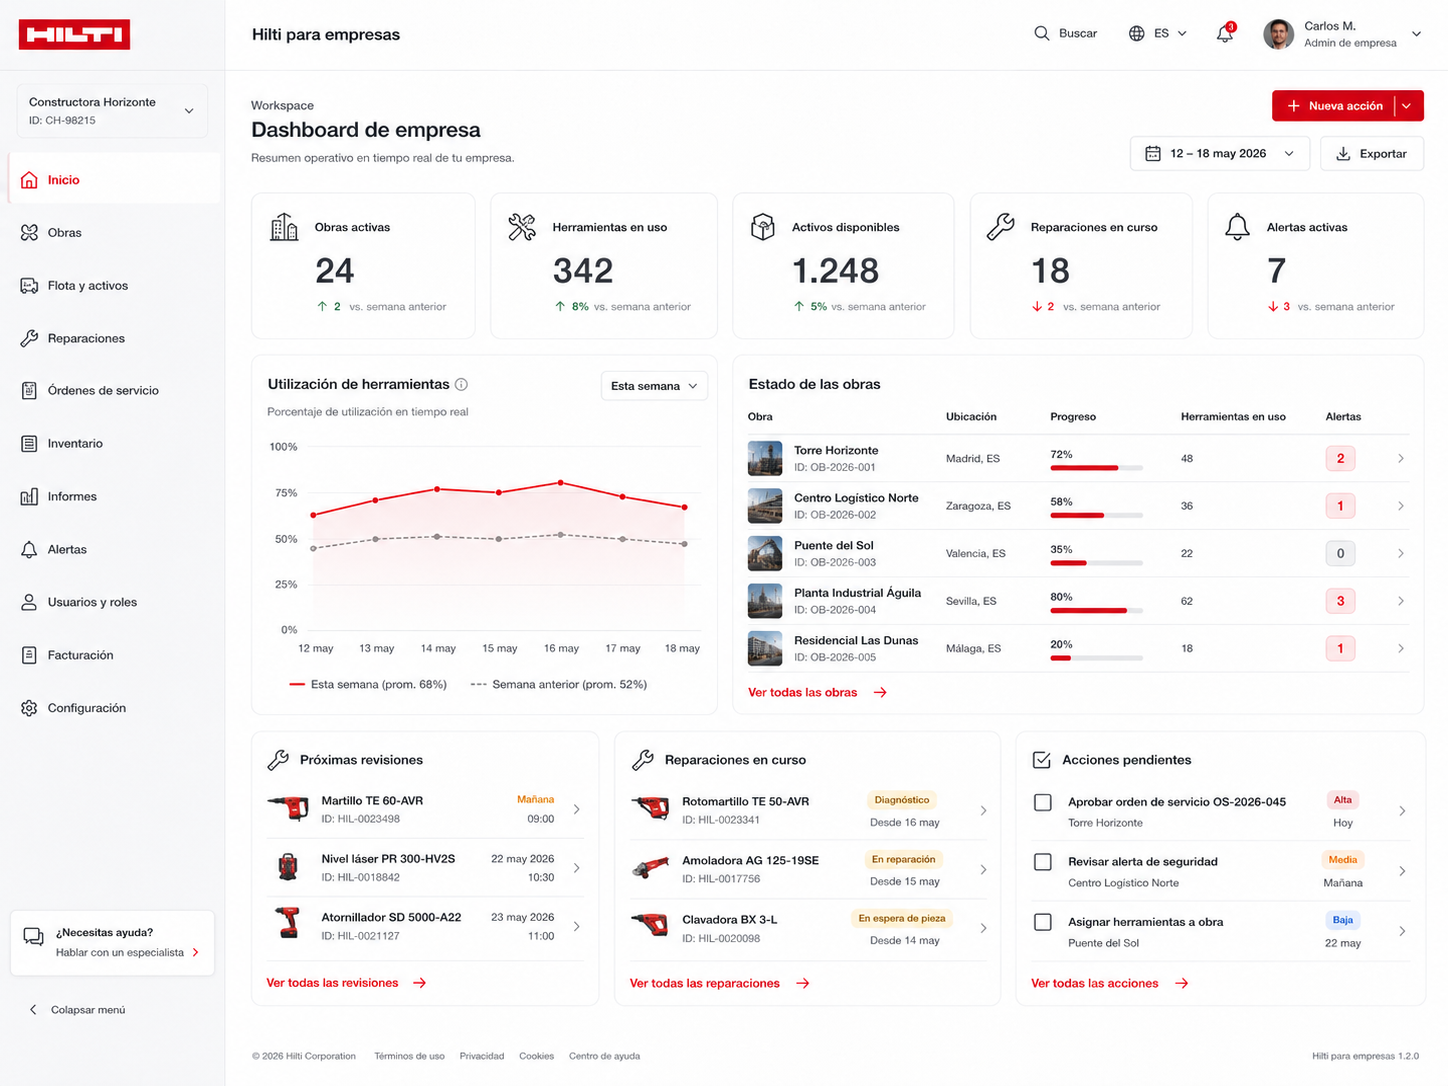Expand the Clavadora BX 3-L repair row

pyautogui.click(x=984, y=929)
